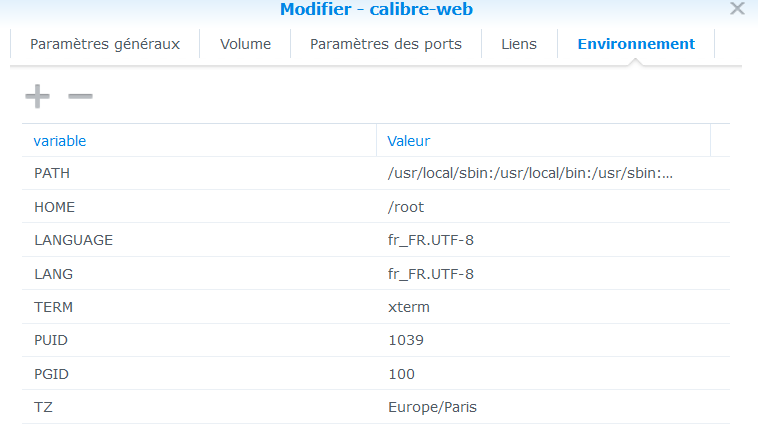This screenshot has height=429, width=758.
Task: Close the Modifier calibre-web dialog
Action: [737, 9]
